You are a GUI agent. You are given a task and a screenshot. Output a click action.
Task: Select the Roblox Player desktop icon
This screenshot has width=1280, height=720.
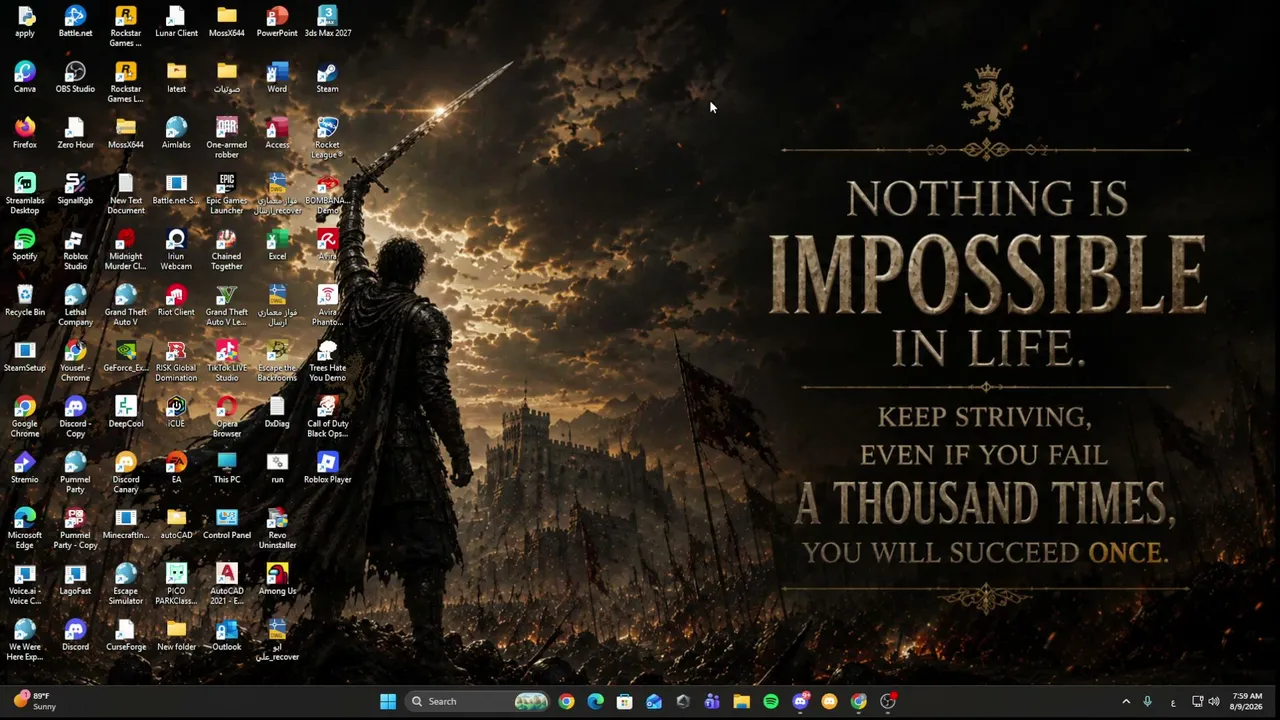(327, 469)
